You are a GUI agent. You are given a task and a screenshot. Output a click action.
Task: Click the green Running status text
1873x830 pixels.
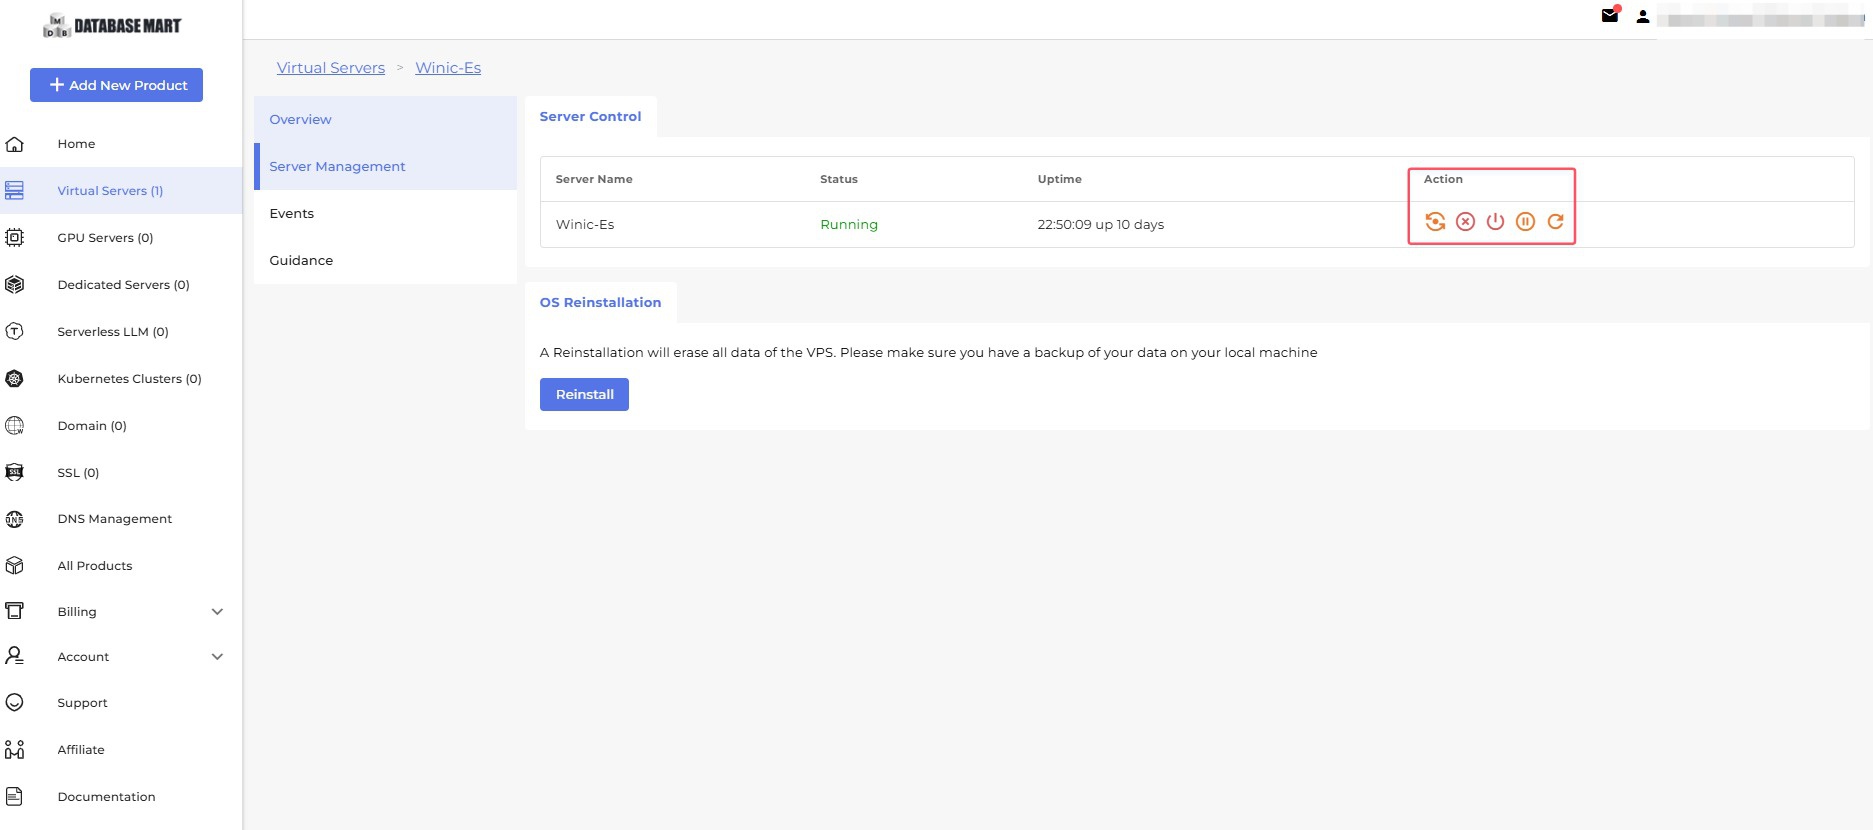pyautogui.click(x=849, y=224)
